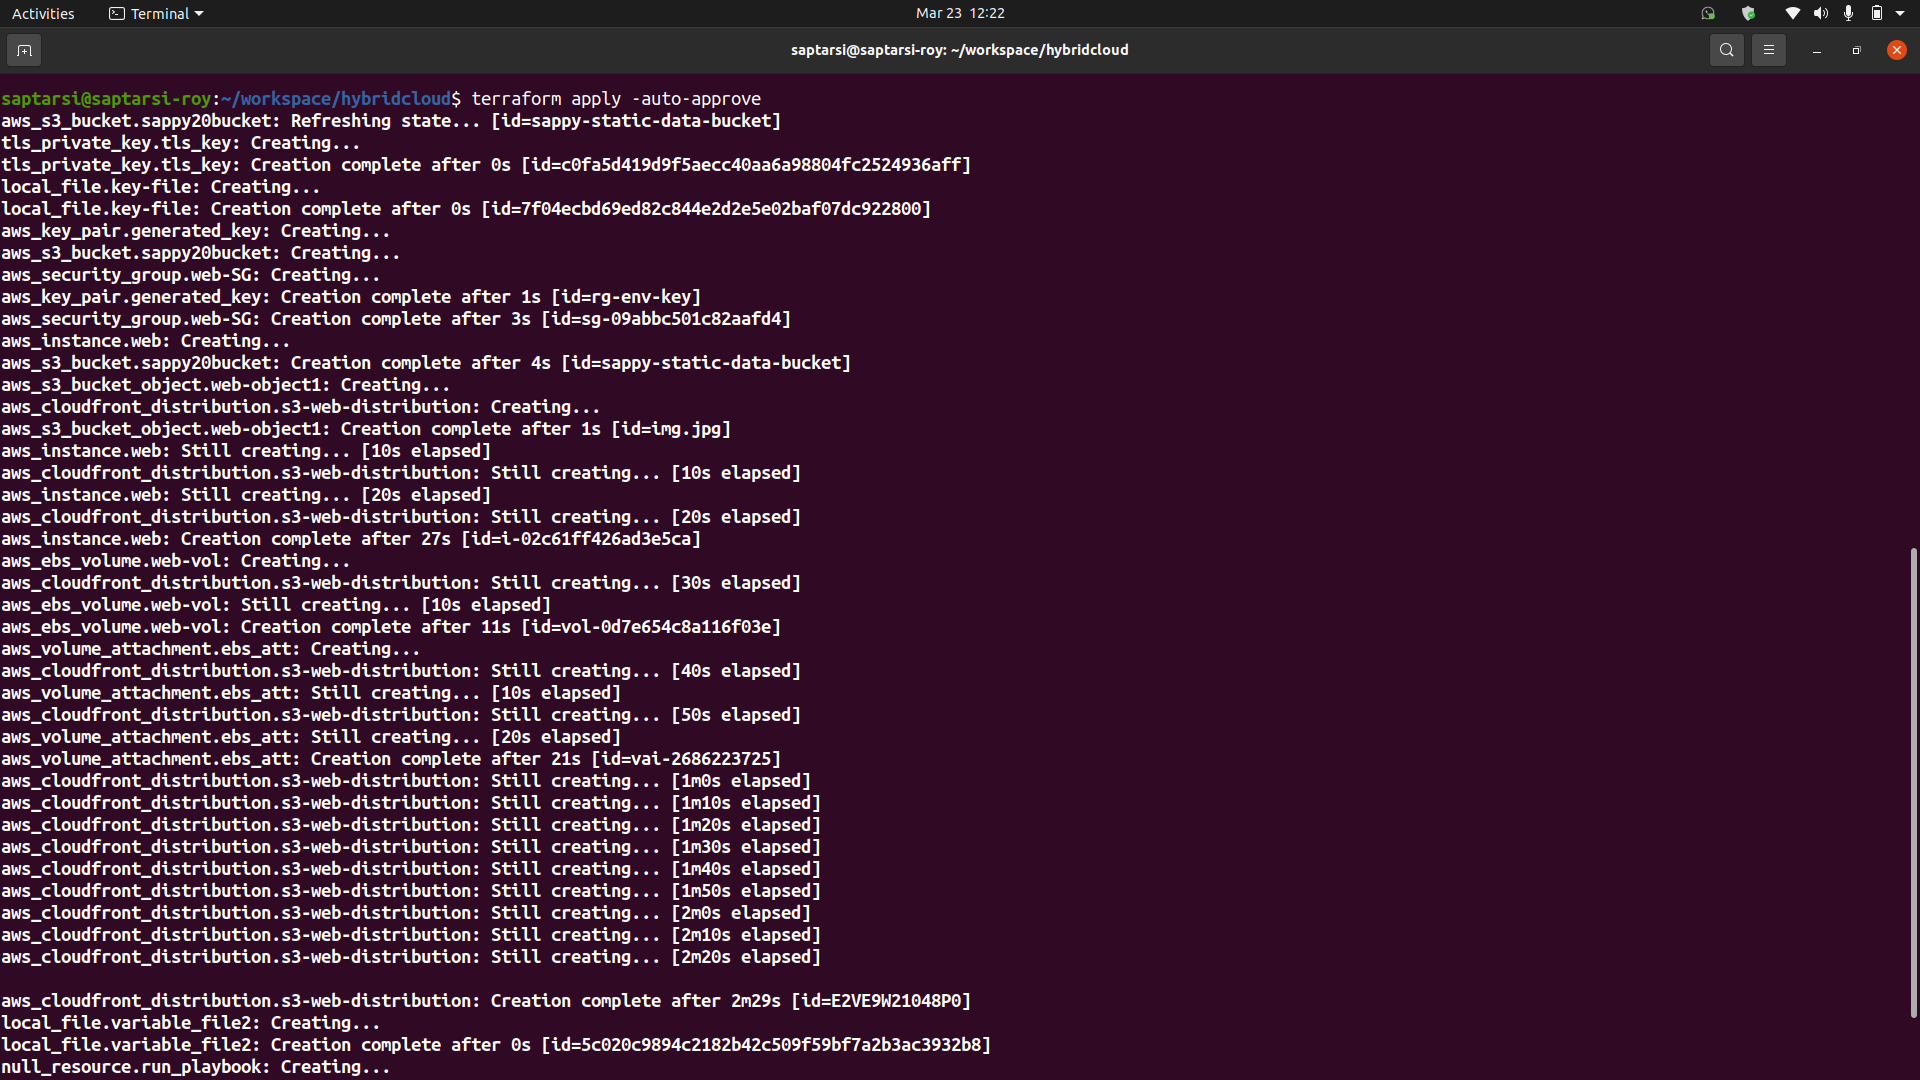Restore the terminal window size
The image size is (1920, 1080).
point(1856,50)
